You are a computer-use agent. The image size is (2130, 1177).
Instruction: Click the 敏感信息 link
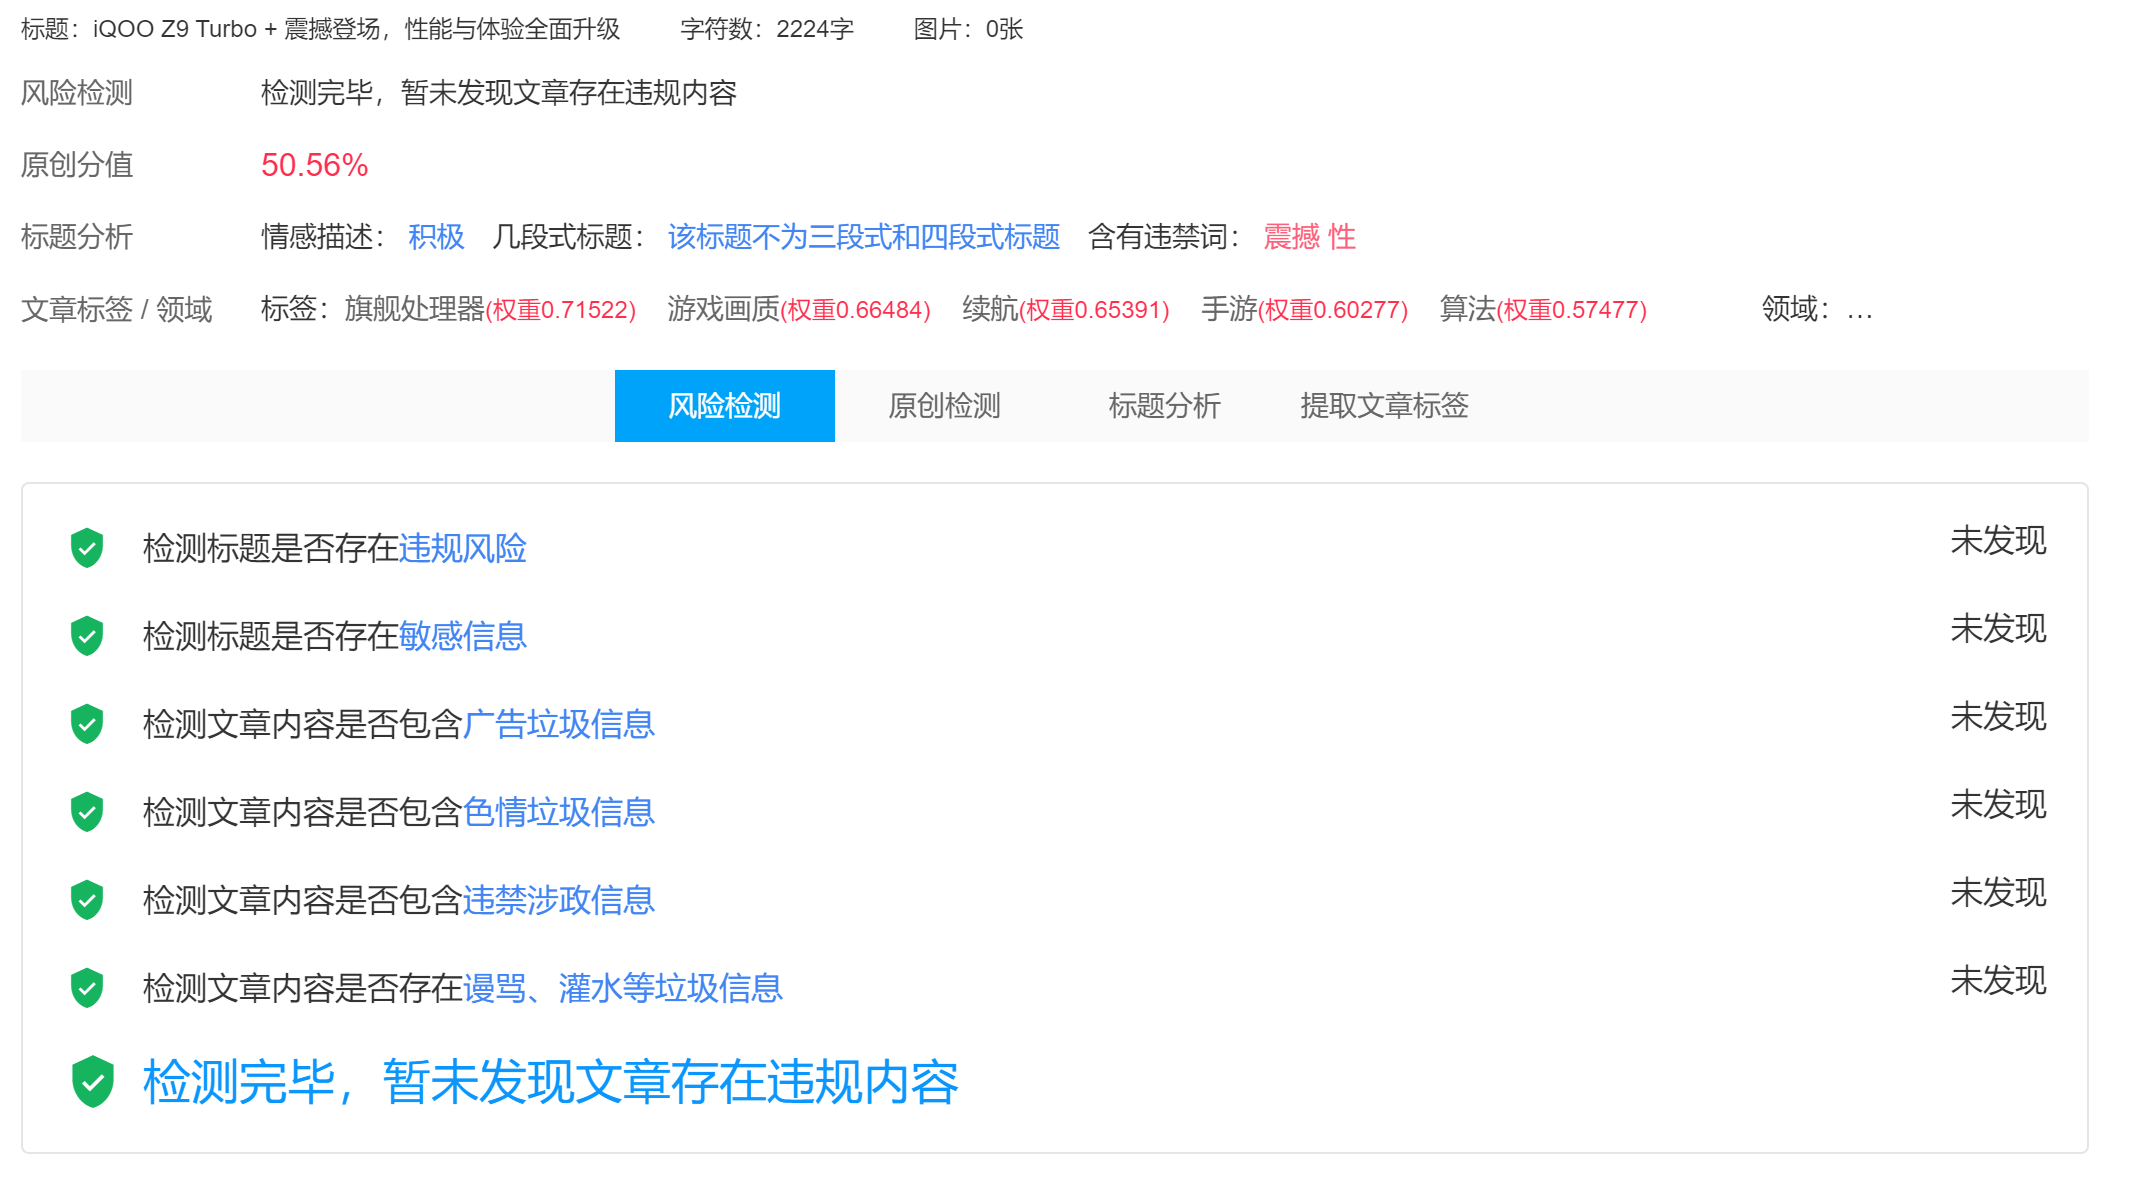point(462,636)
